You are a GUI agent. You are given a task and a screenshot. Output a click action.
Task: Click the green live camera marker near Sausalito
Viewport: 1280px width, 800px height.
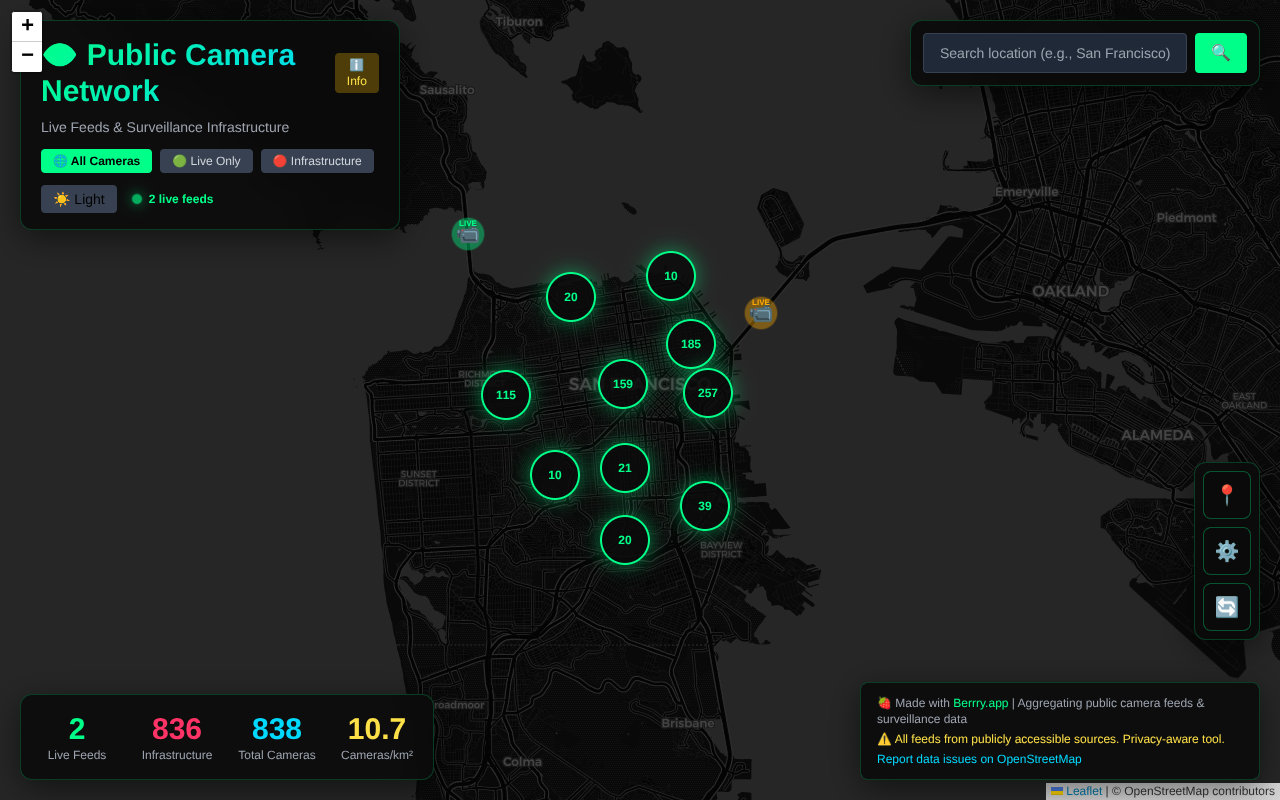[468, 234]
